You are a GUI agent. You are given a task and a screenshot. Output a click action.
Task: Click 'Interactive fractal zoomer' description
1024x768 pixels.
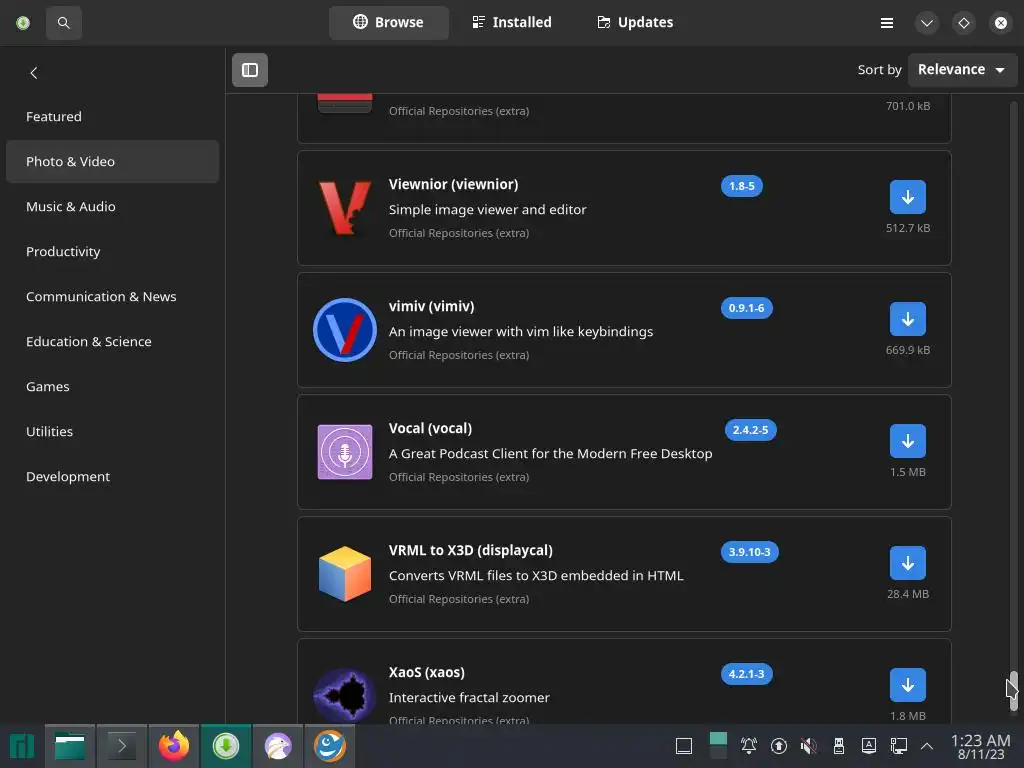click(469, 697)
